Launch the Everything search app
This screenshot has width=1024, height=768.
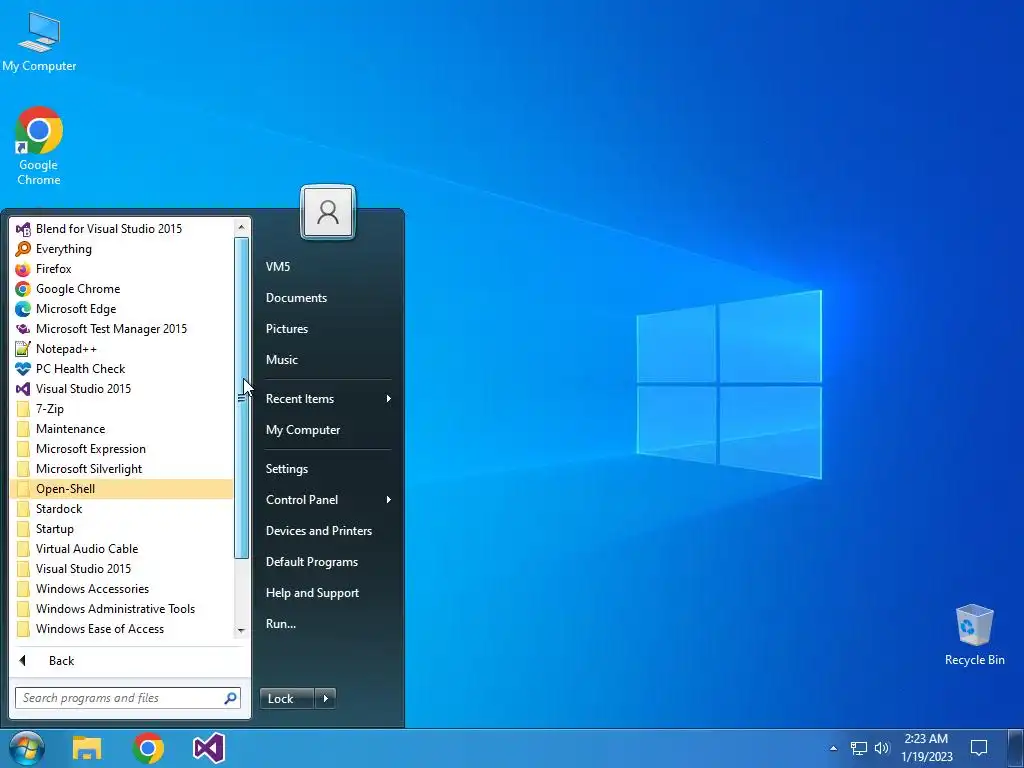pos(121,249)
